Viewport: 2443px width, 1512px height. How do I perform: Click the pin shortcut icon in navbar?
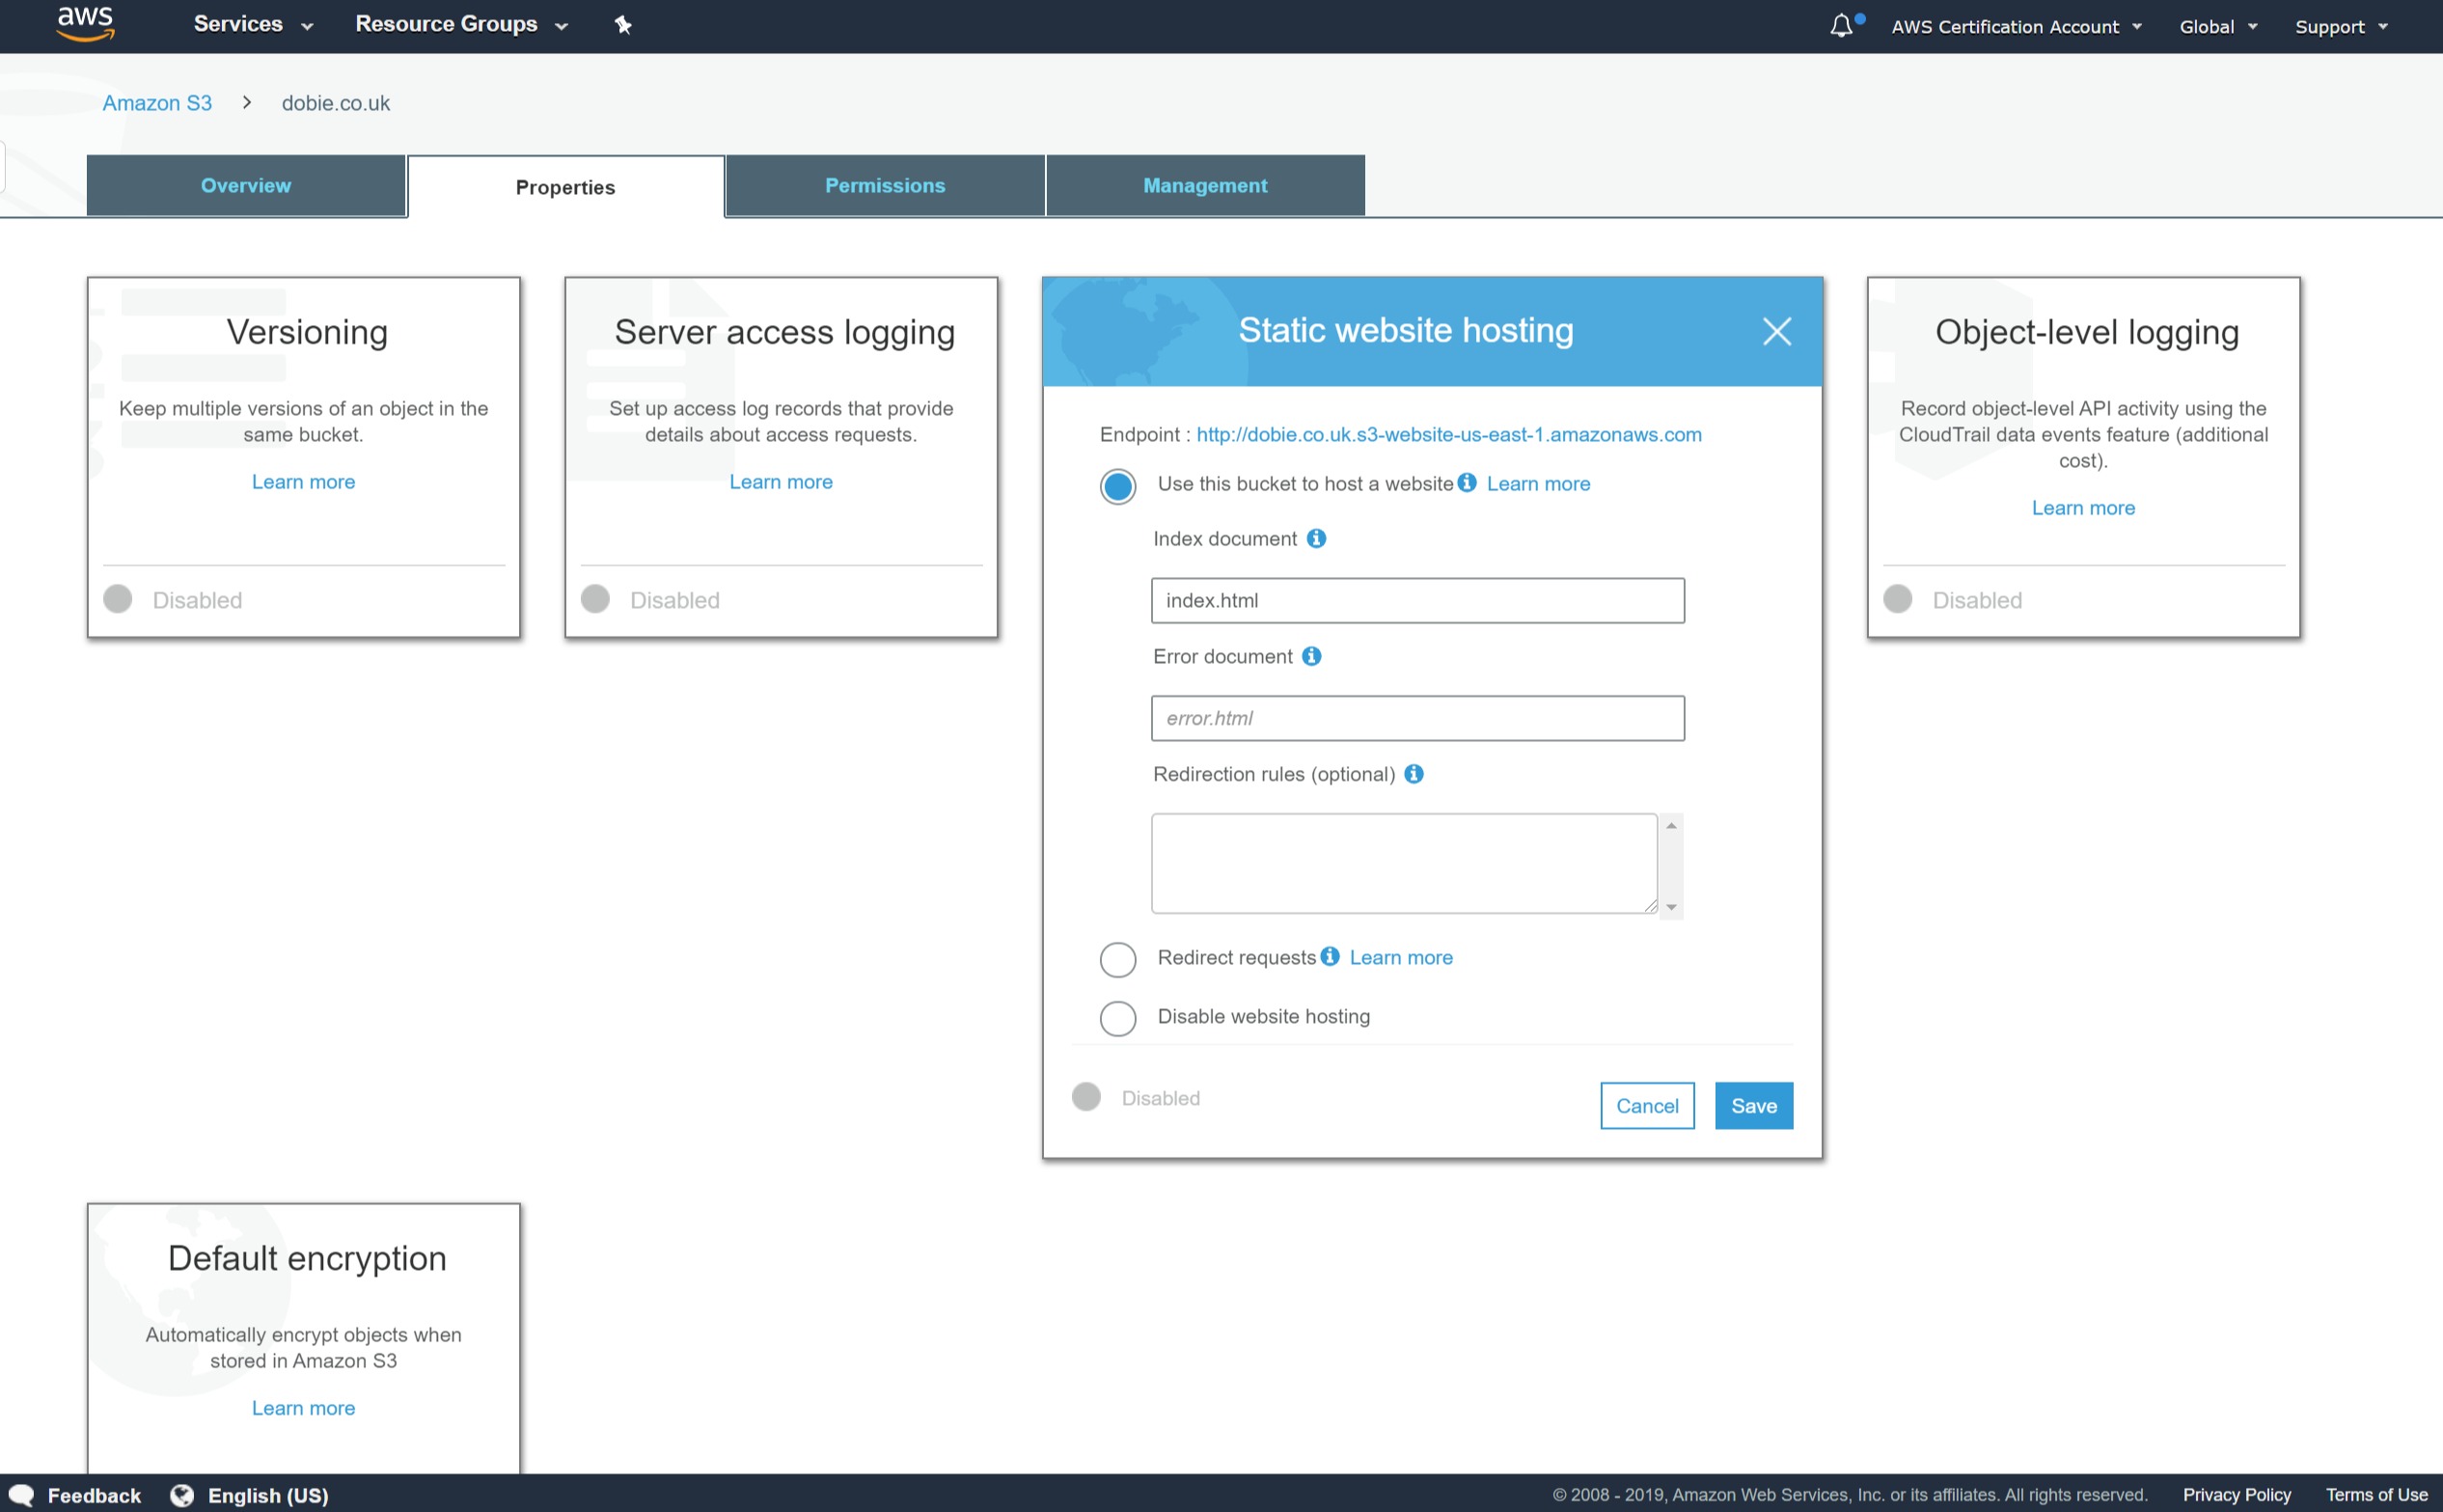pyautogui.click(x=623, y=25)
